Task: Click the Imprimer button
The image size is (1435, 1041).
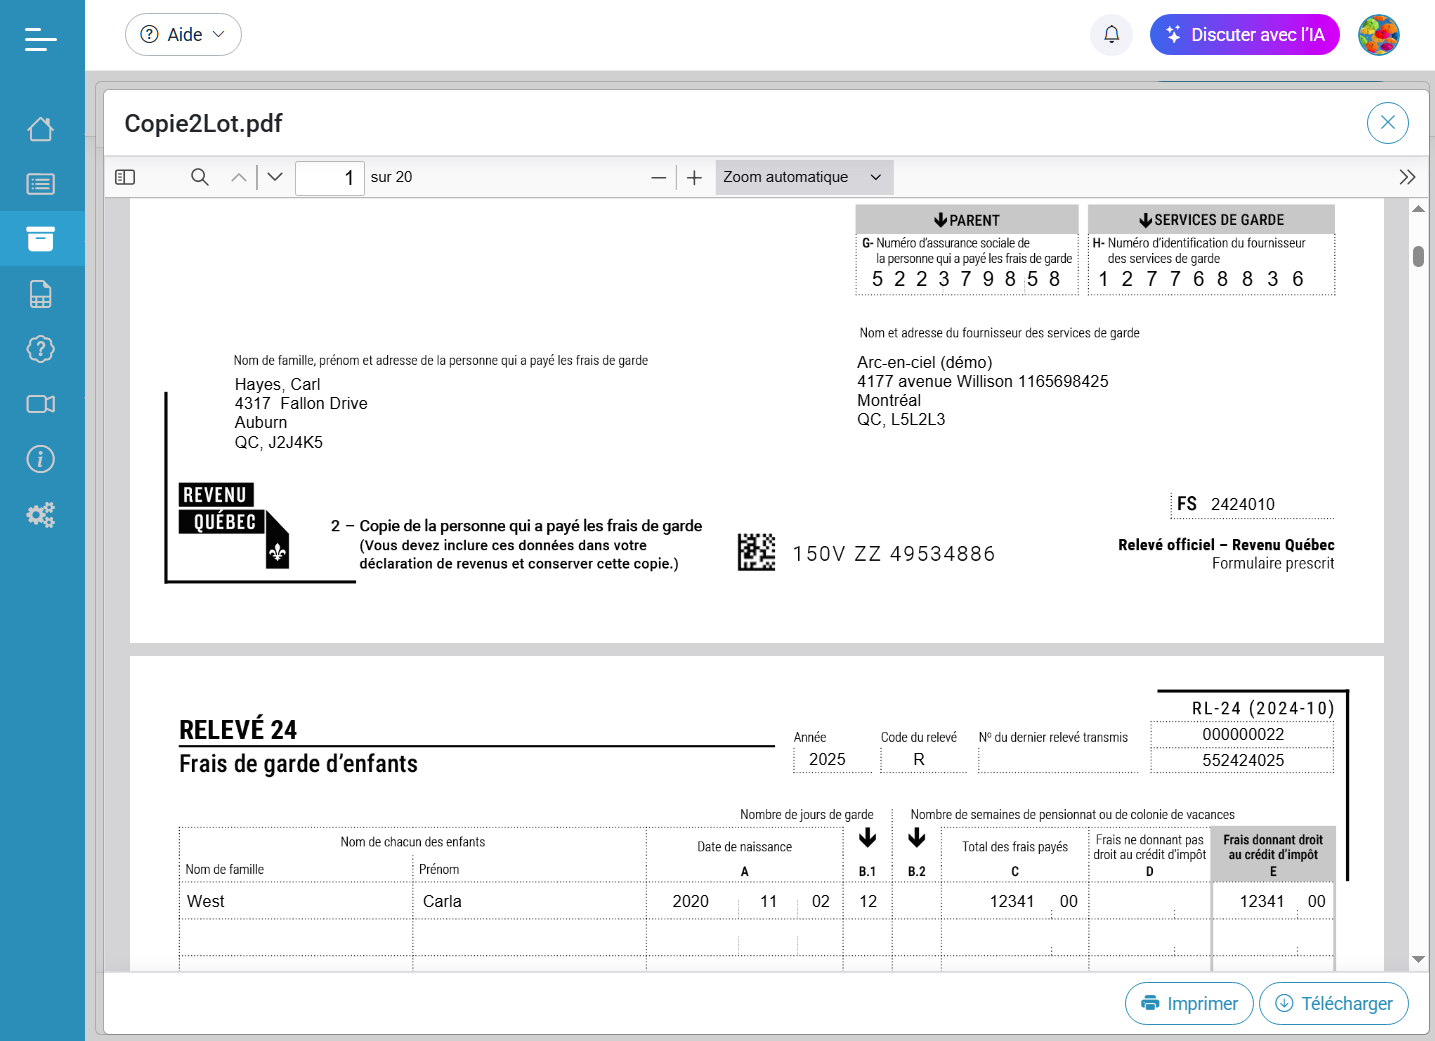Action: 1189,1003
